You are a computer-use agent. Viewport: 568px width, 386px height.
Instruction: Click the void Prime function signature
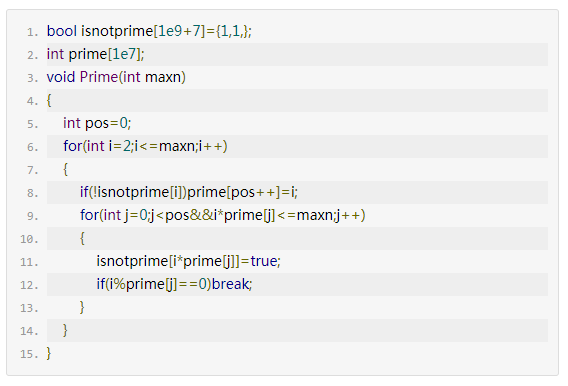click(x=116, y=77)
